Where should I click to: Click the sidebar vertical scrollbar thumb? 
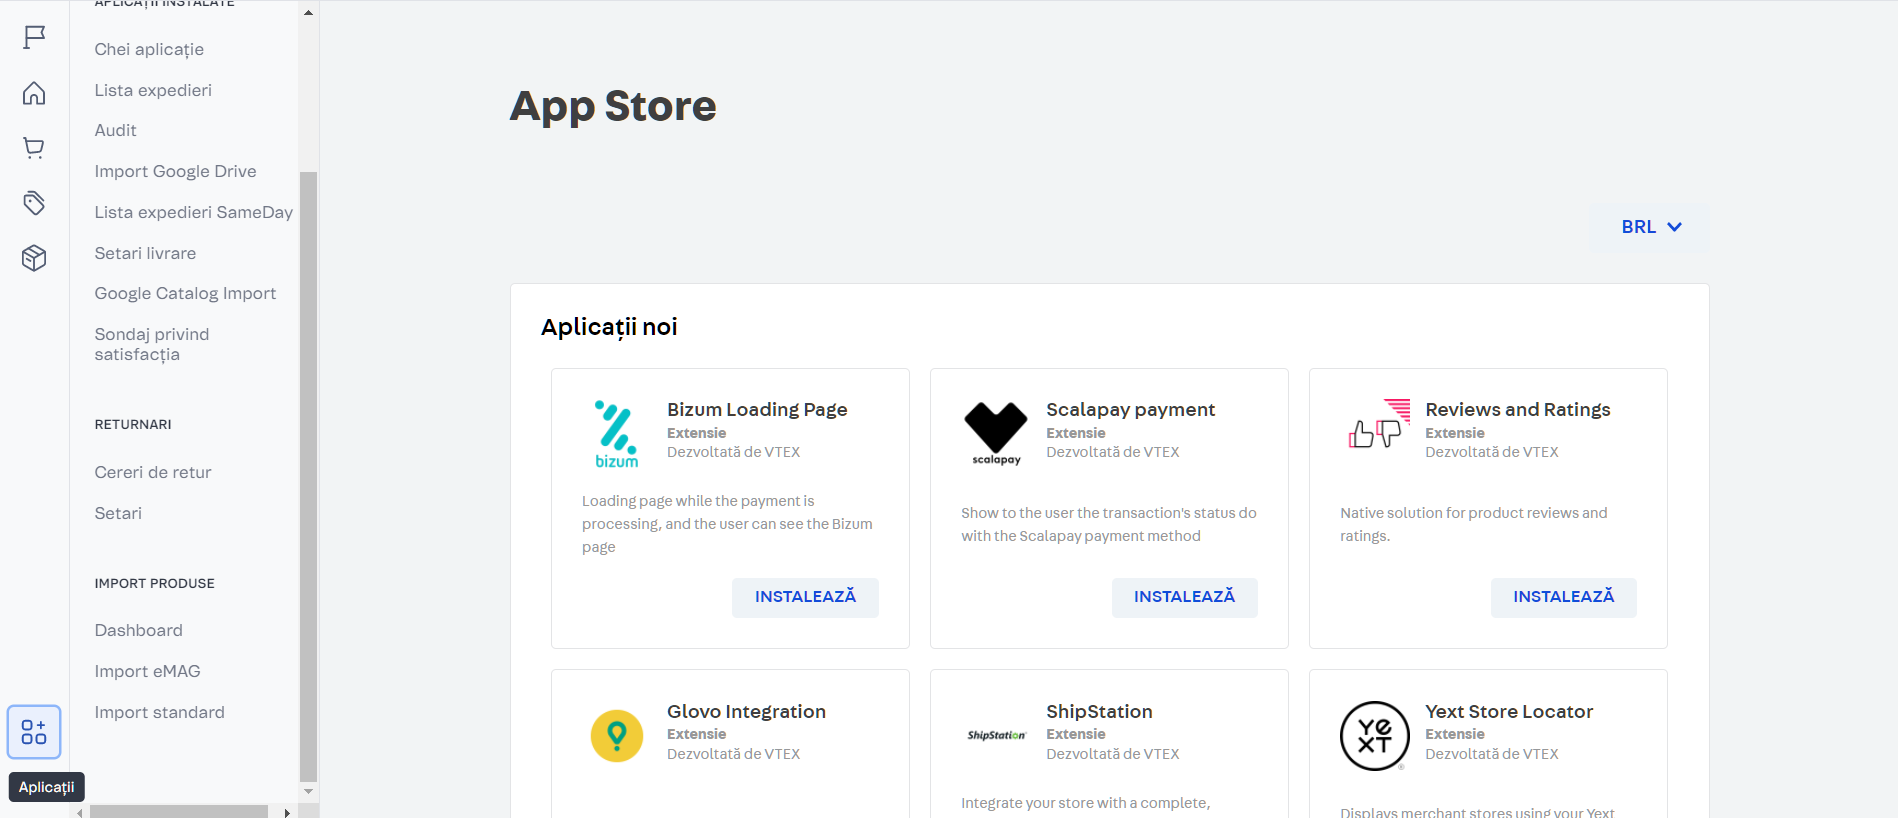point(308,475)
